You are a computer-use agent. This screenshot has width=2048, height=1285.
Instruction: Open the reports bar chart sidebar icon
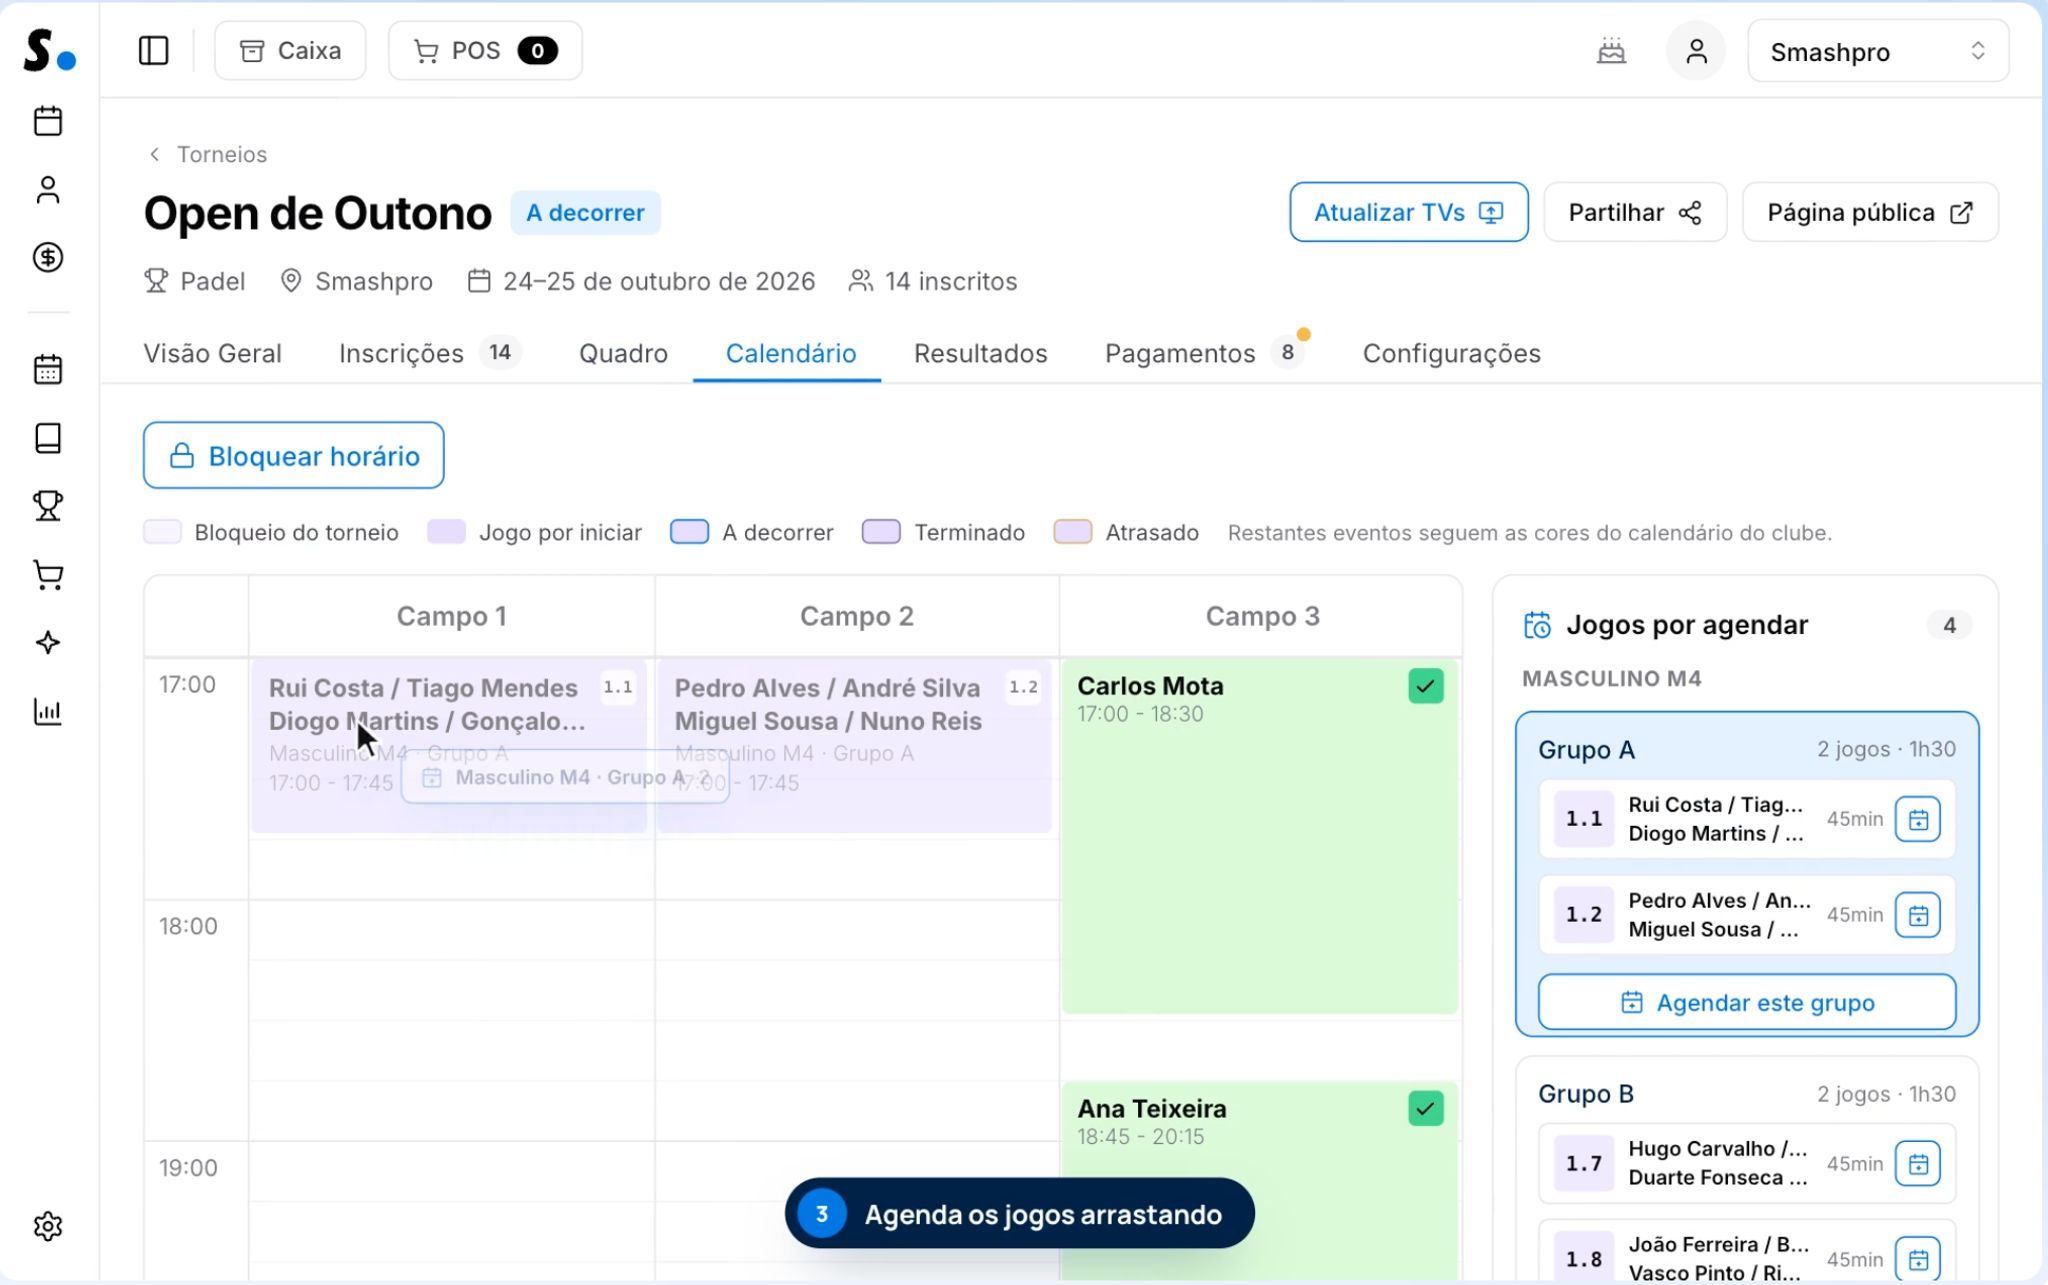48,711
